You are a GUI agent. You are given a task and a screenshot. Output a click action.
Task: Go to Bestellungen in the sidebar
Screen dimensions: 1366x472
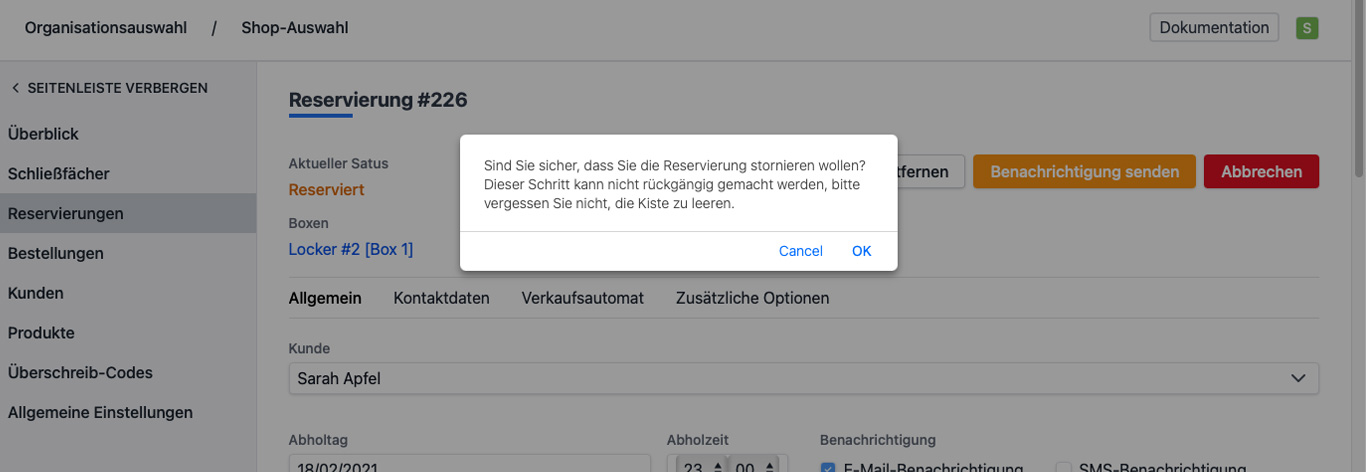coord(56,253)
